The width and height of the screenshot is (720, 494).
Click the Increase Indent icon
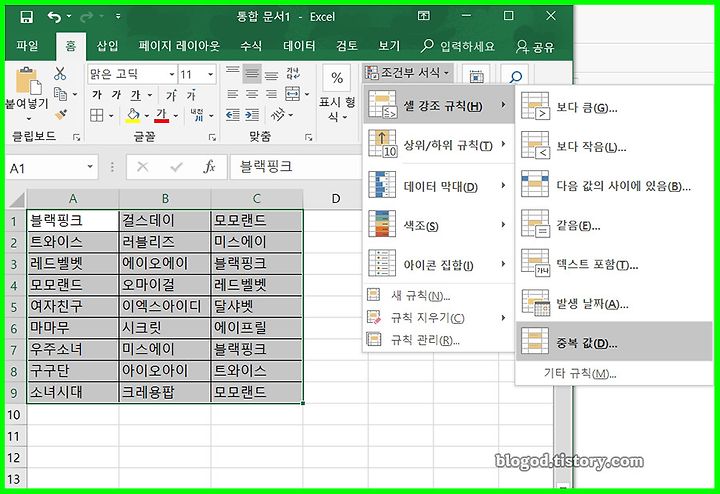click(252, 115)
